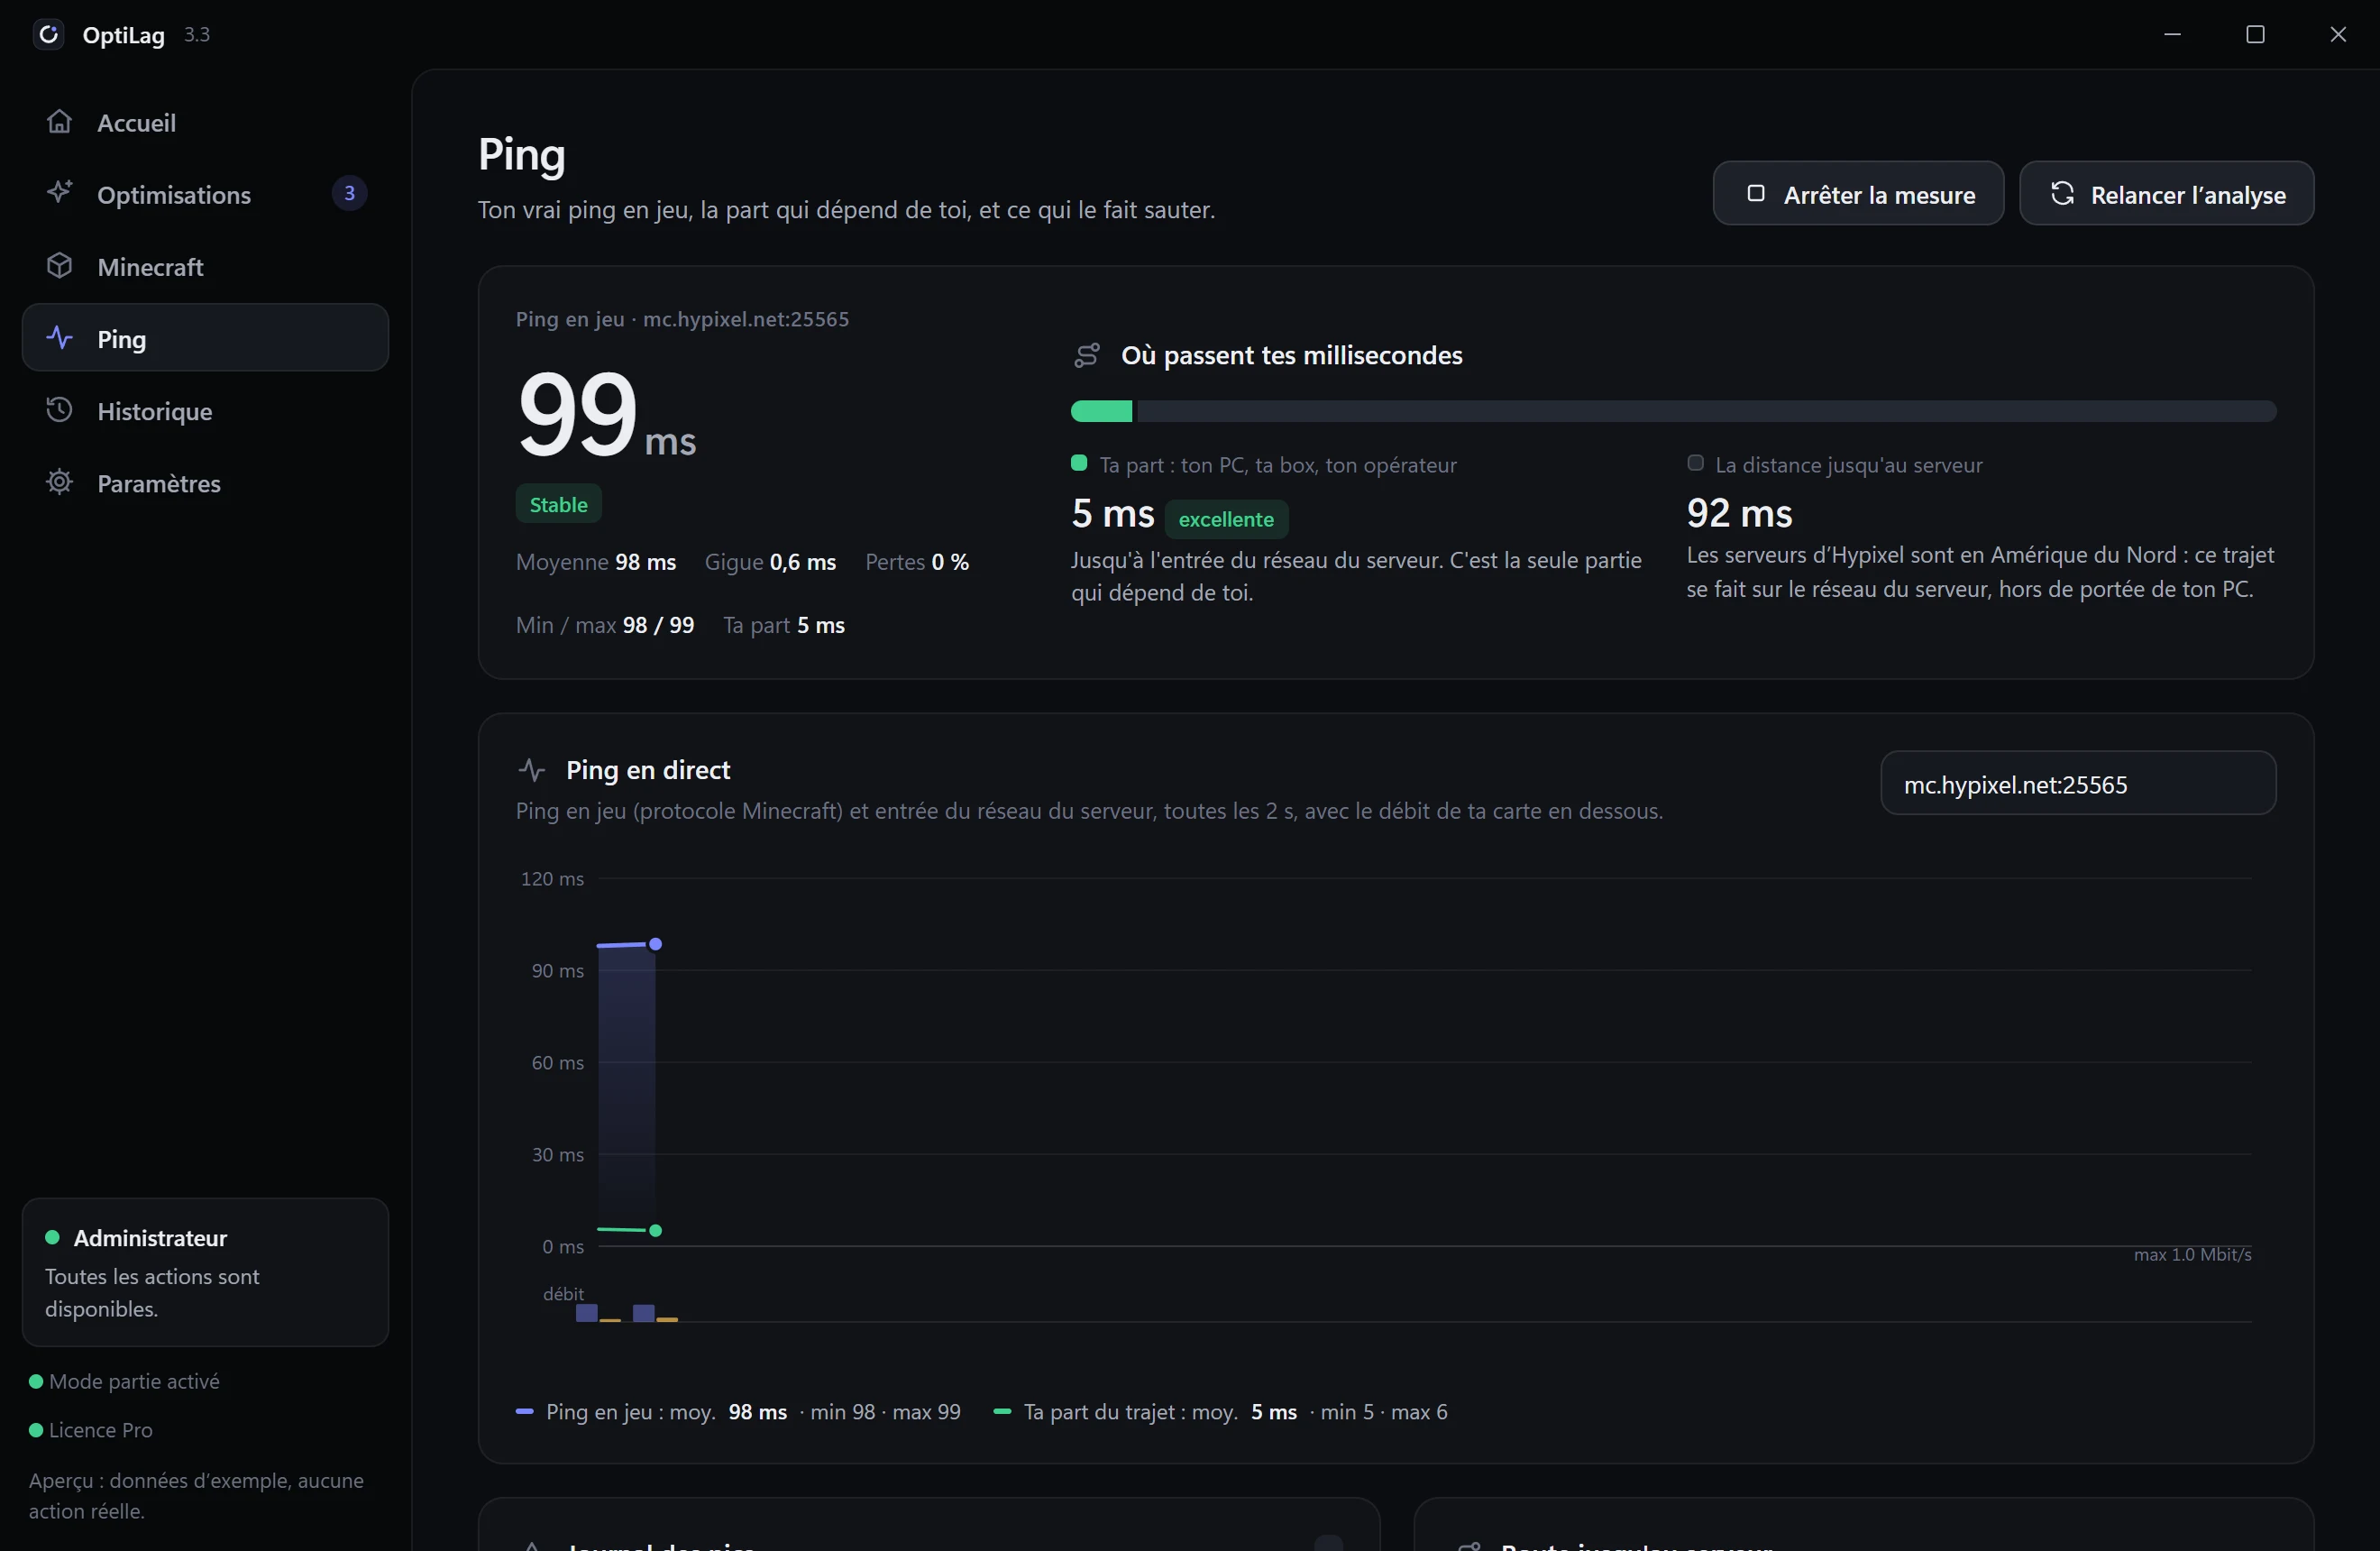
Task: Click the blue ping data point on chart
Action: point(655,944)
